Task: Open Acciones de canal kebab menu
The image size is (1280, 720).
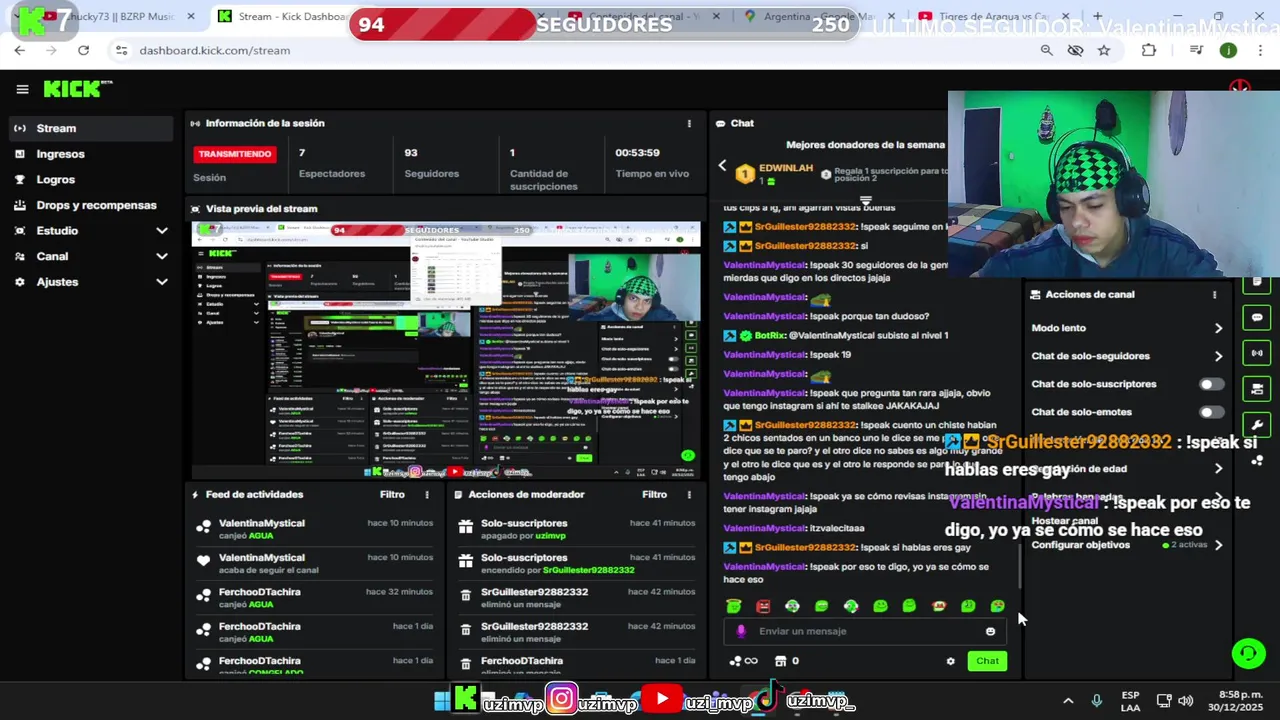Action: point(1215,295)
